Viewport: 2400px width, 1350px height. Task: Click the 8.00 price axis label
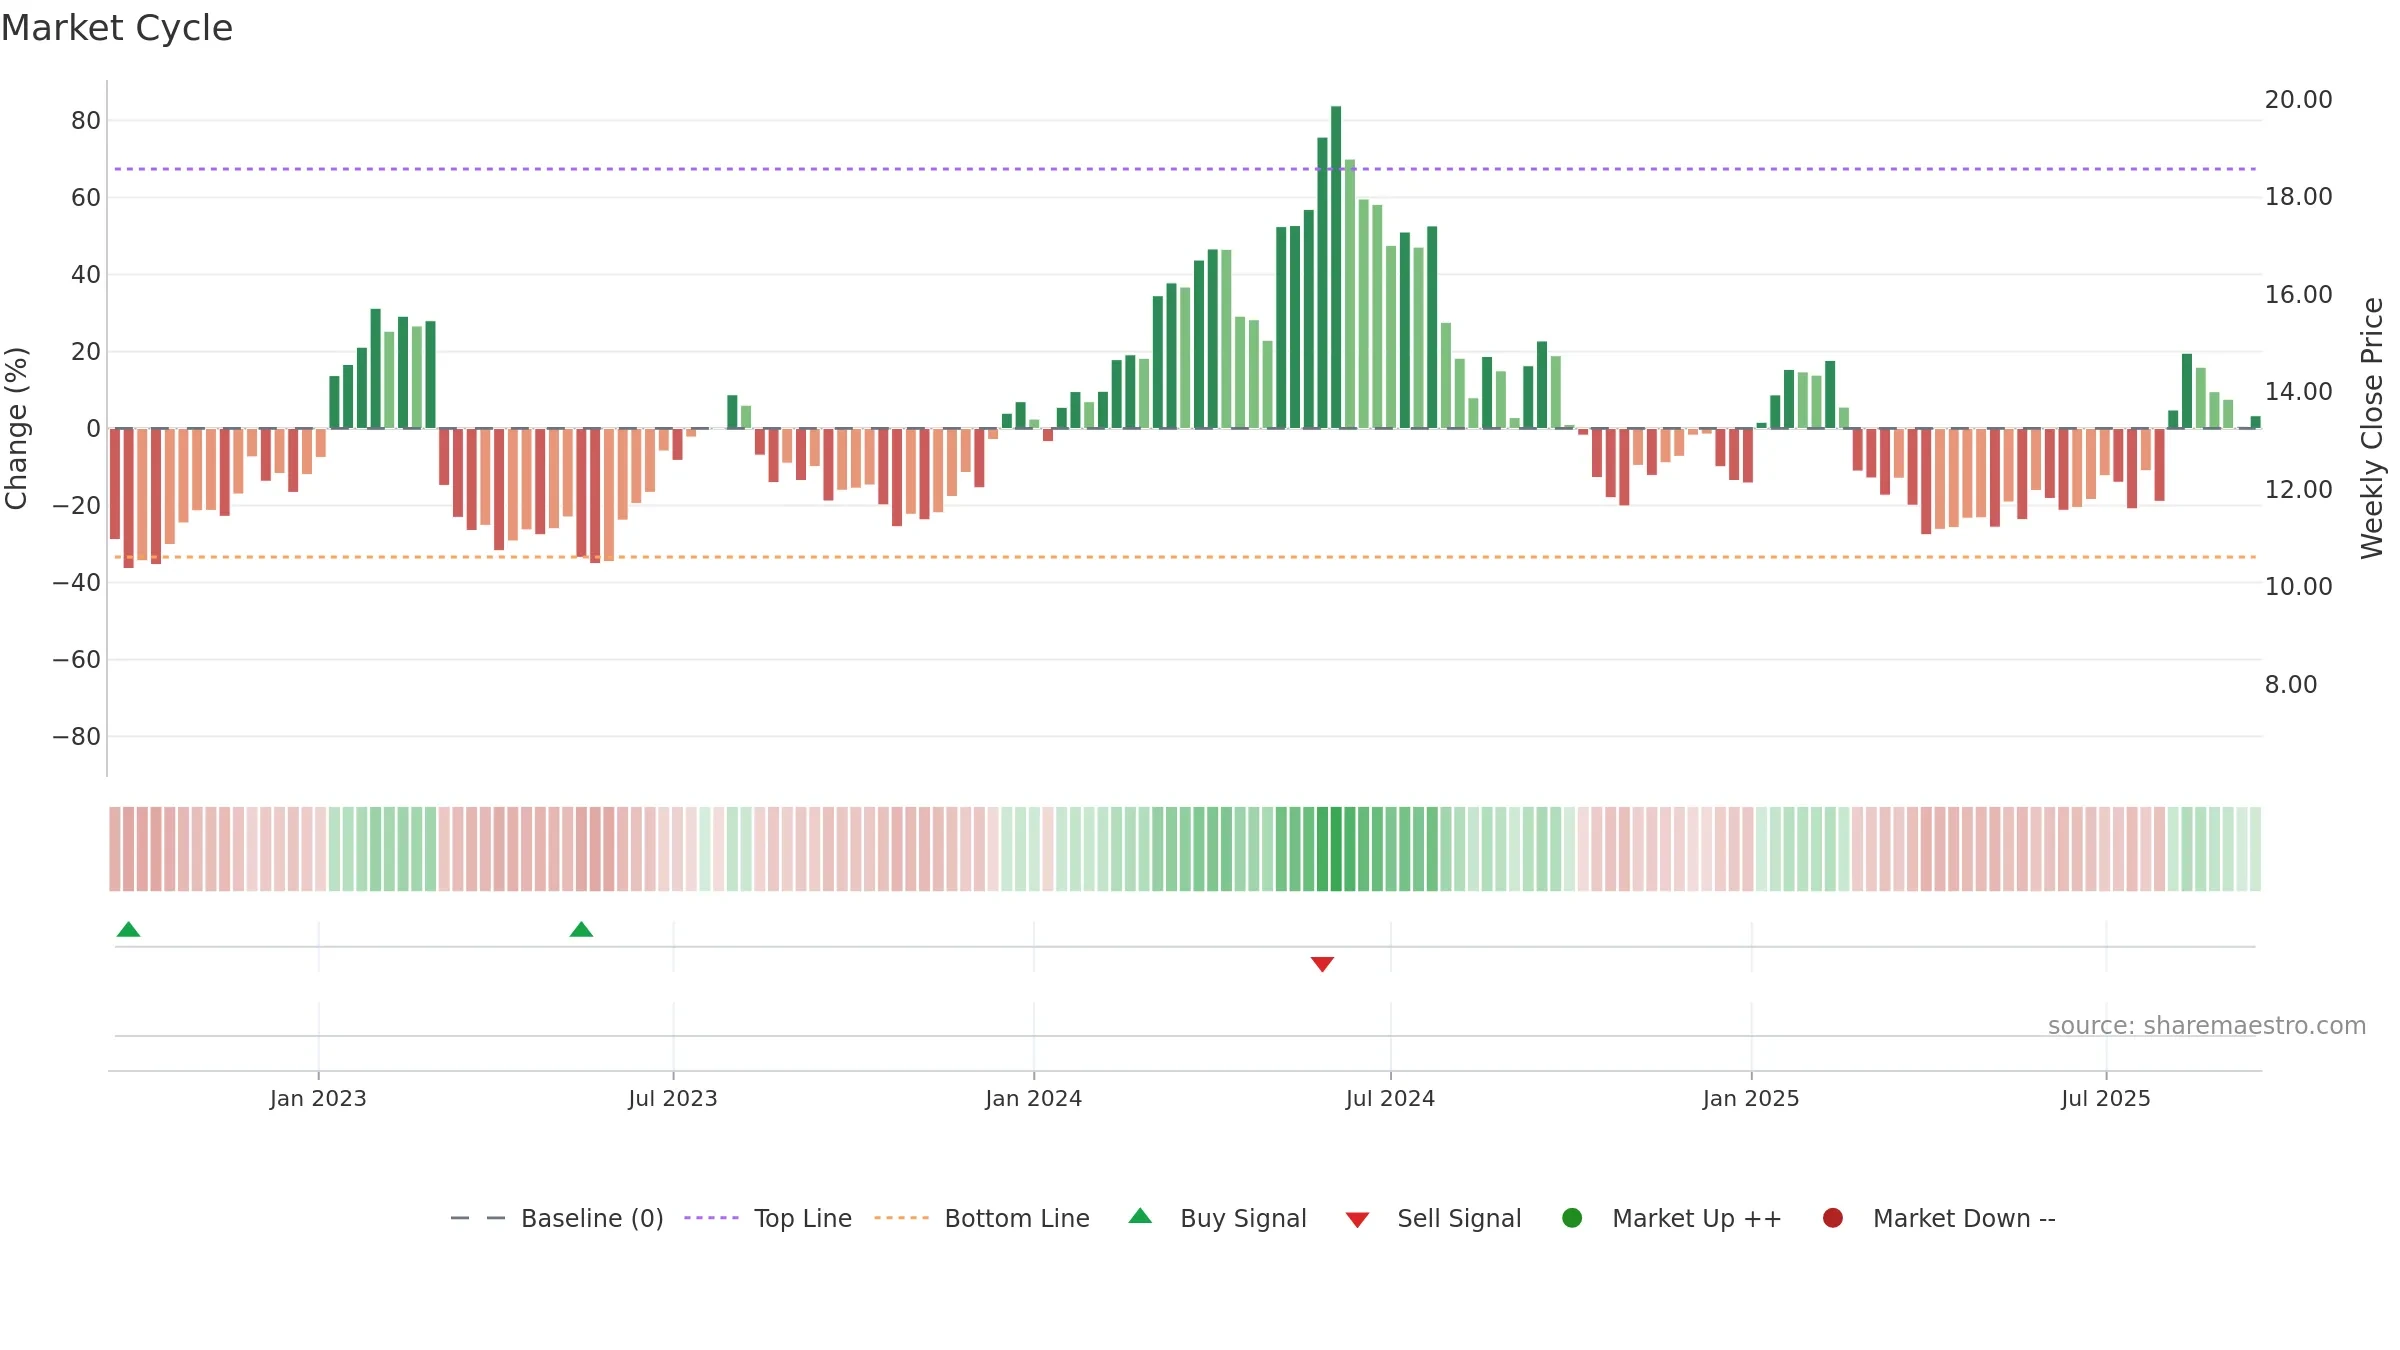(2291, 684)
